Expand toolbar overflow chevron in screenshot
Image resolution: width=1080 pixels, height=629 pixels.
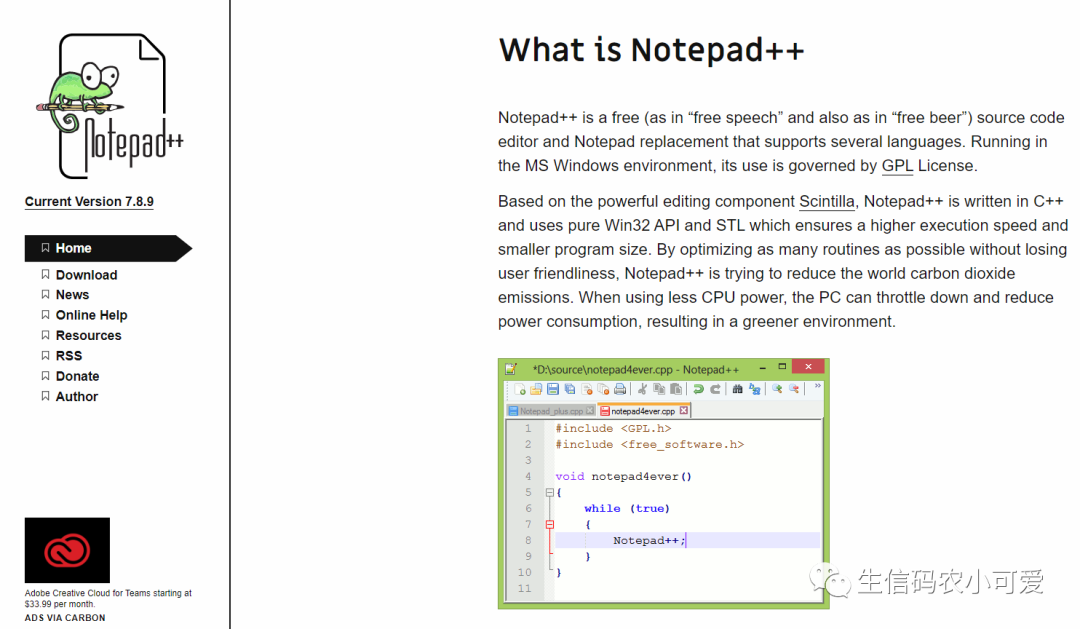pos(818,386)
